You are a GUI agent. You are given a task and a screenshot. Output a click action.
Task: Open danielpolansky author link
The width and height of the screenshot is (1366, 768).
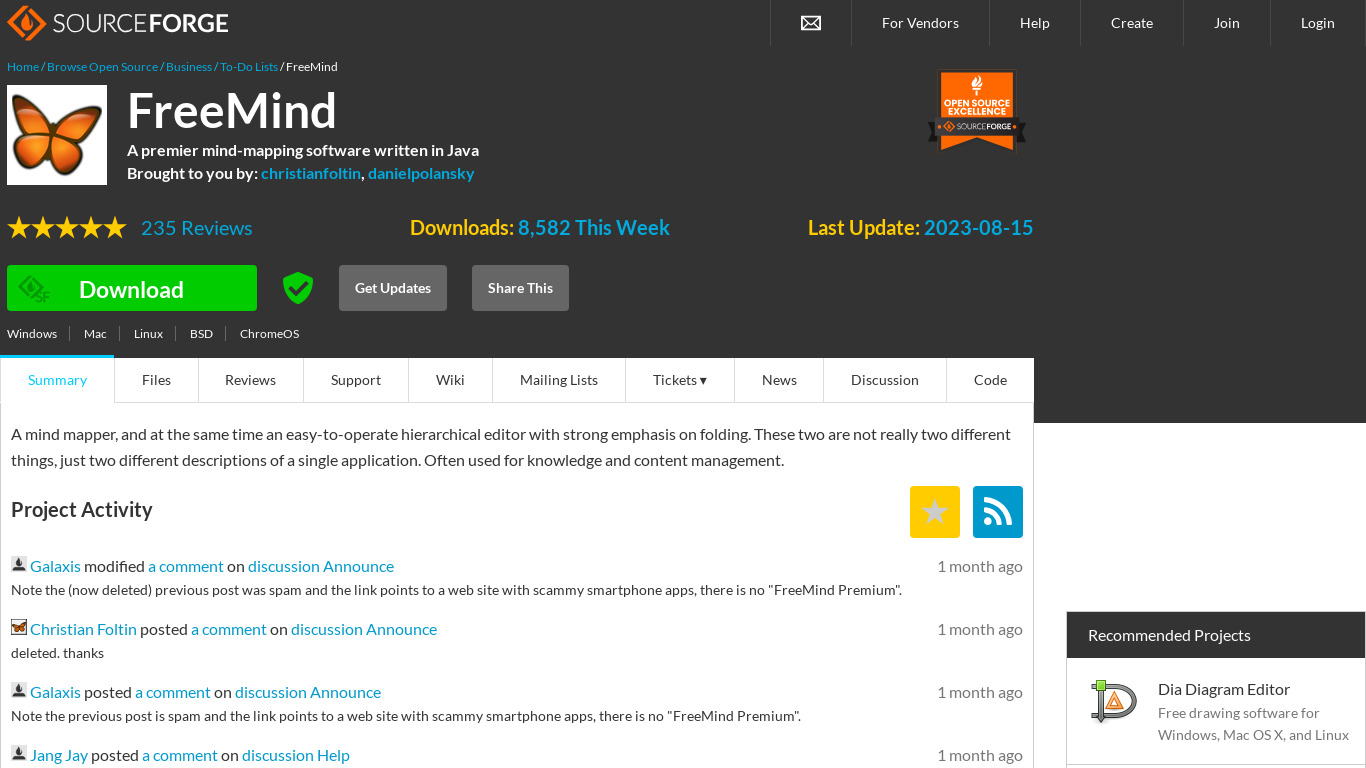[x=421, y=173]
